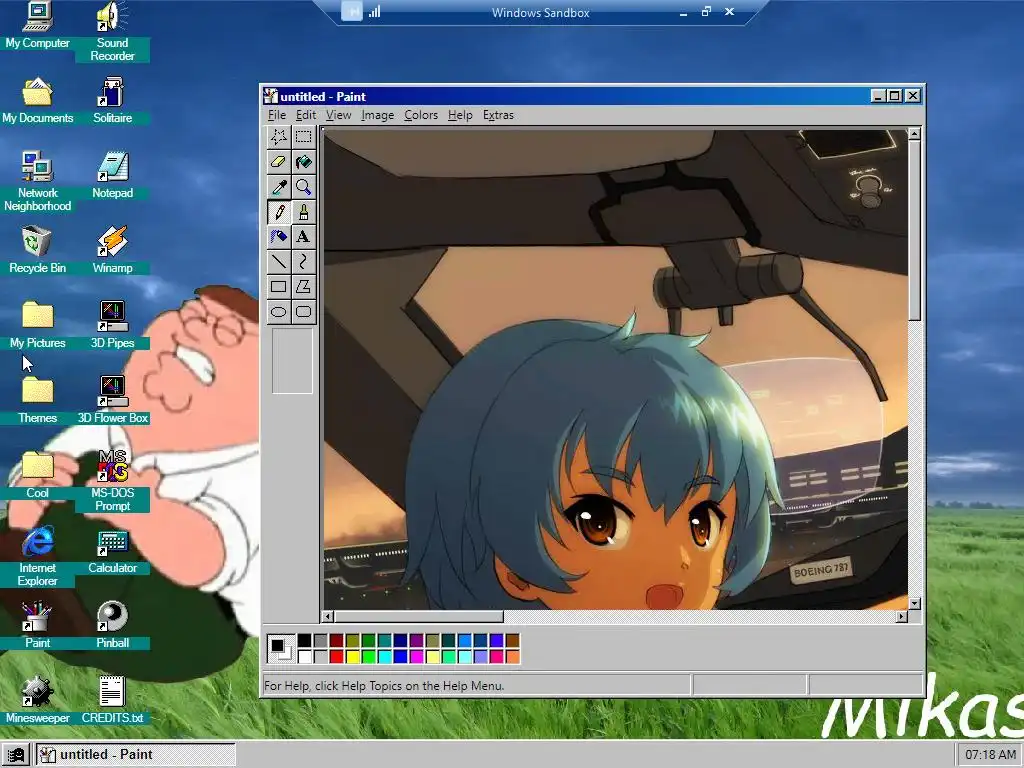The height and width of the screenshot is (768, 1024).
Task: Open the Colors menu
Action: (x=421, y=115)
